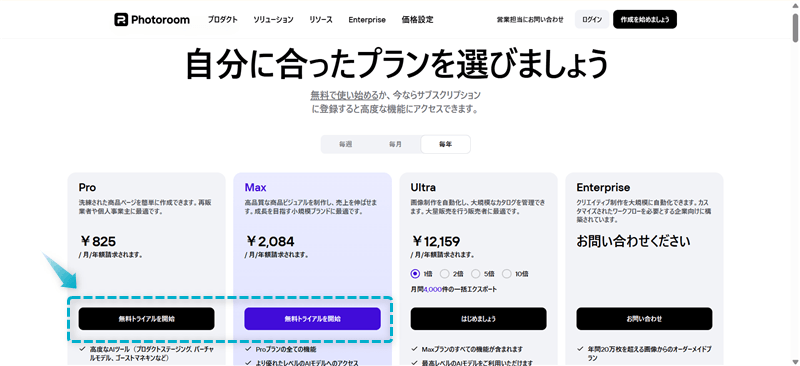Select the 1倍 radio option
Screen dimensions: 800x366
415,274
